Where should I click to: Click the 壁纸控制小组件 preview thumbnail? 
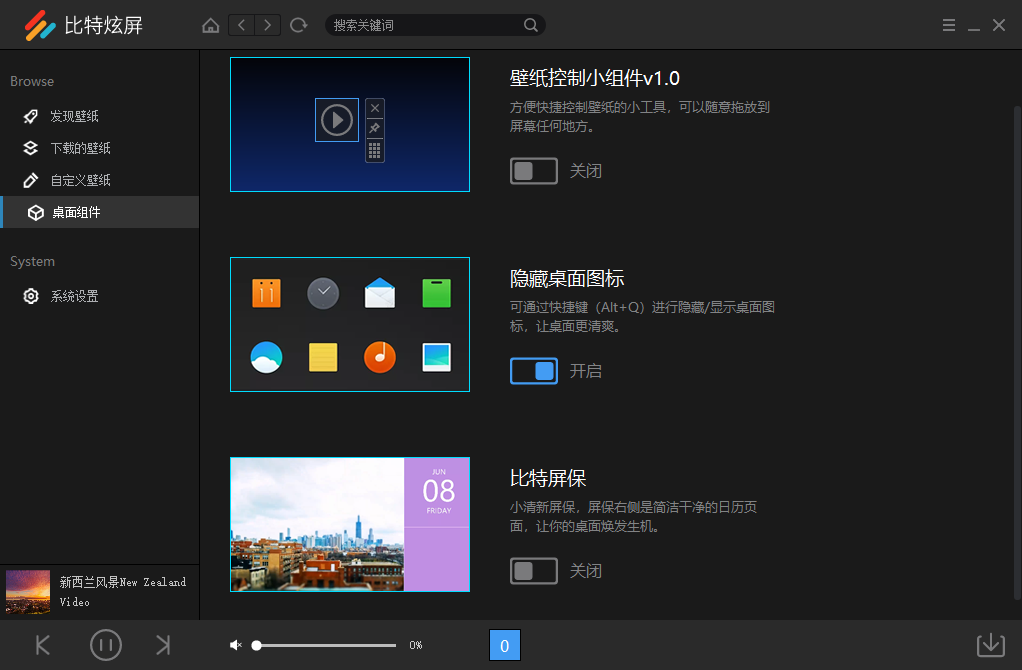[350, 124]
